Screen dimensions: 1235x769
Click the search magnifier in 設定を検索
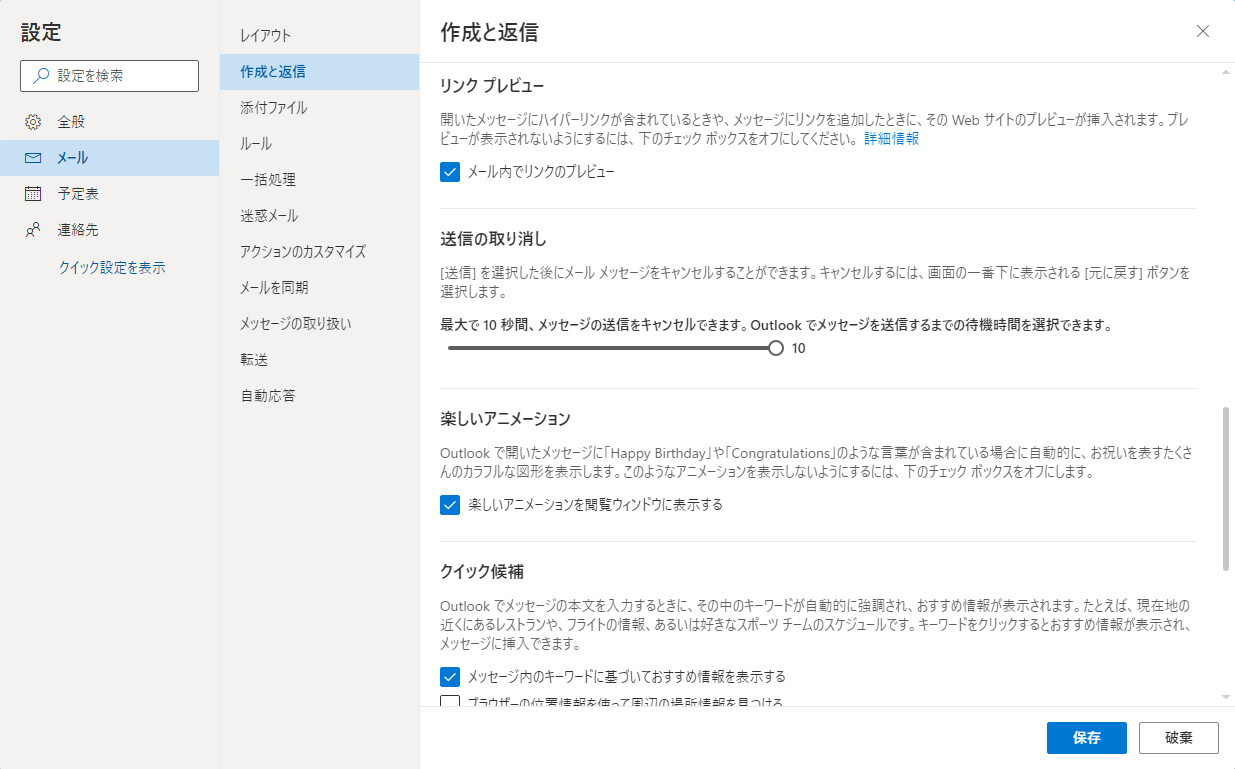coord(38,75)
